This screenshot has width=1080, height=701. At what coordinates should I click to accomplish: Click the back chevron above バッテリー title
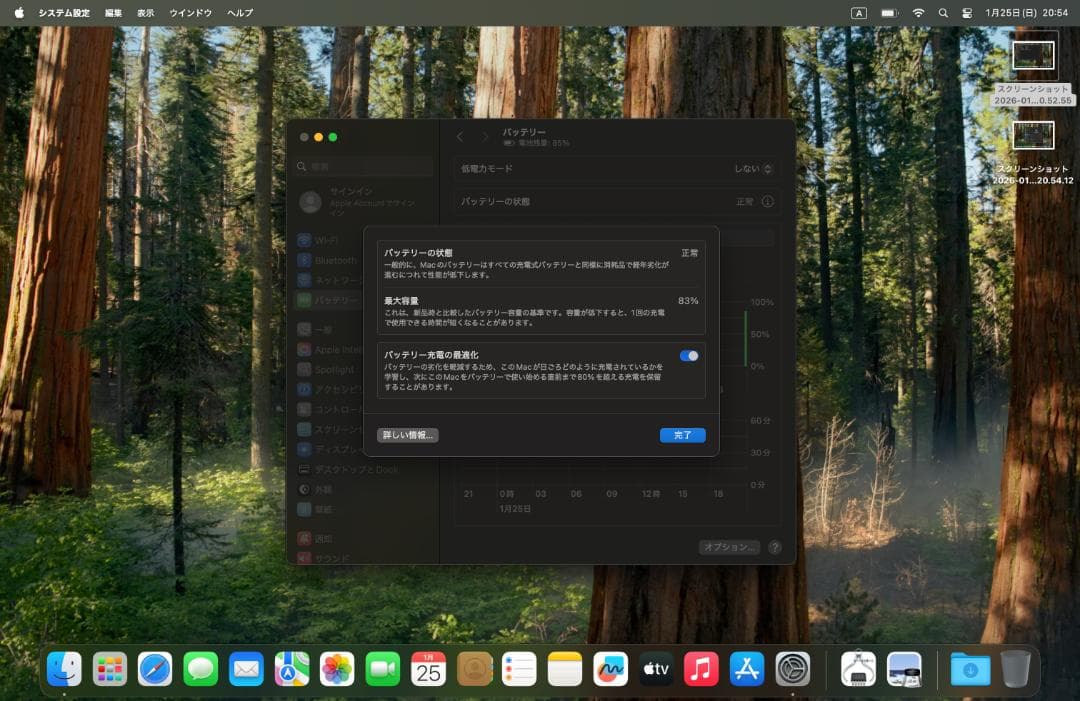point(460,138)
